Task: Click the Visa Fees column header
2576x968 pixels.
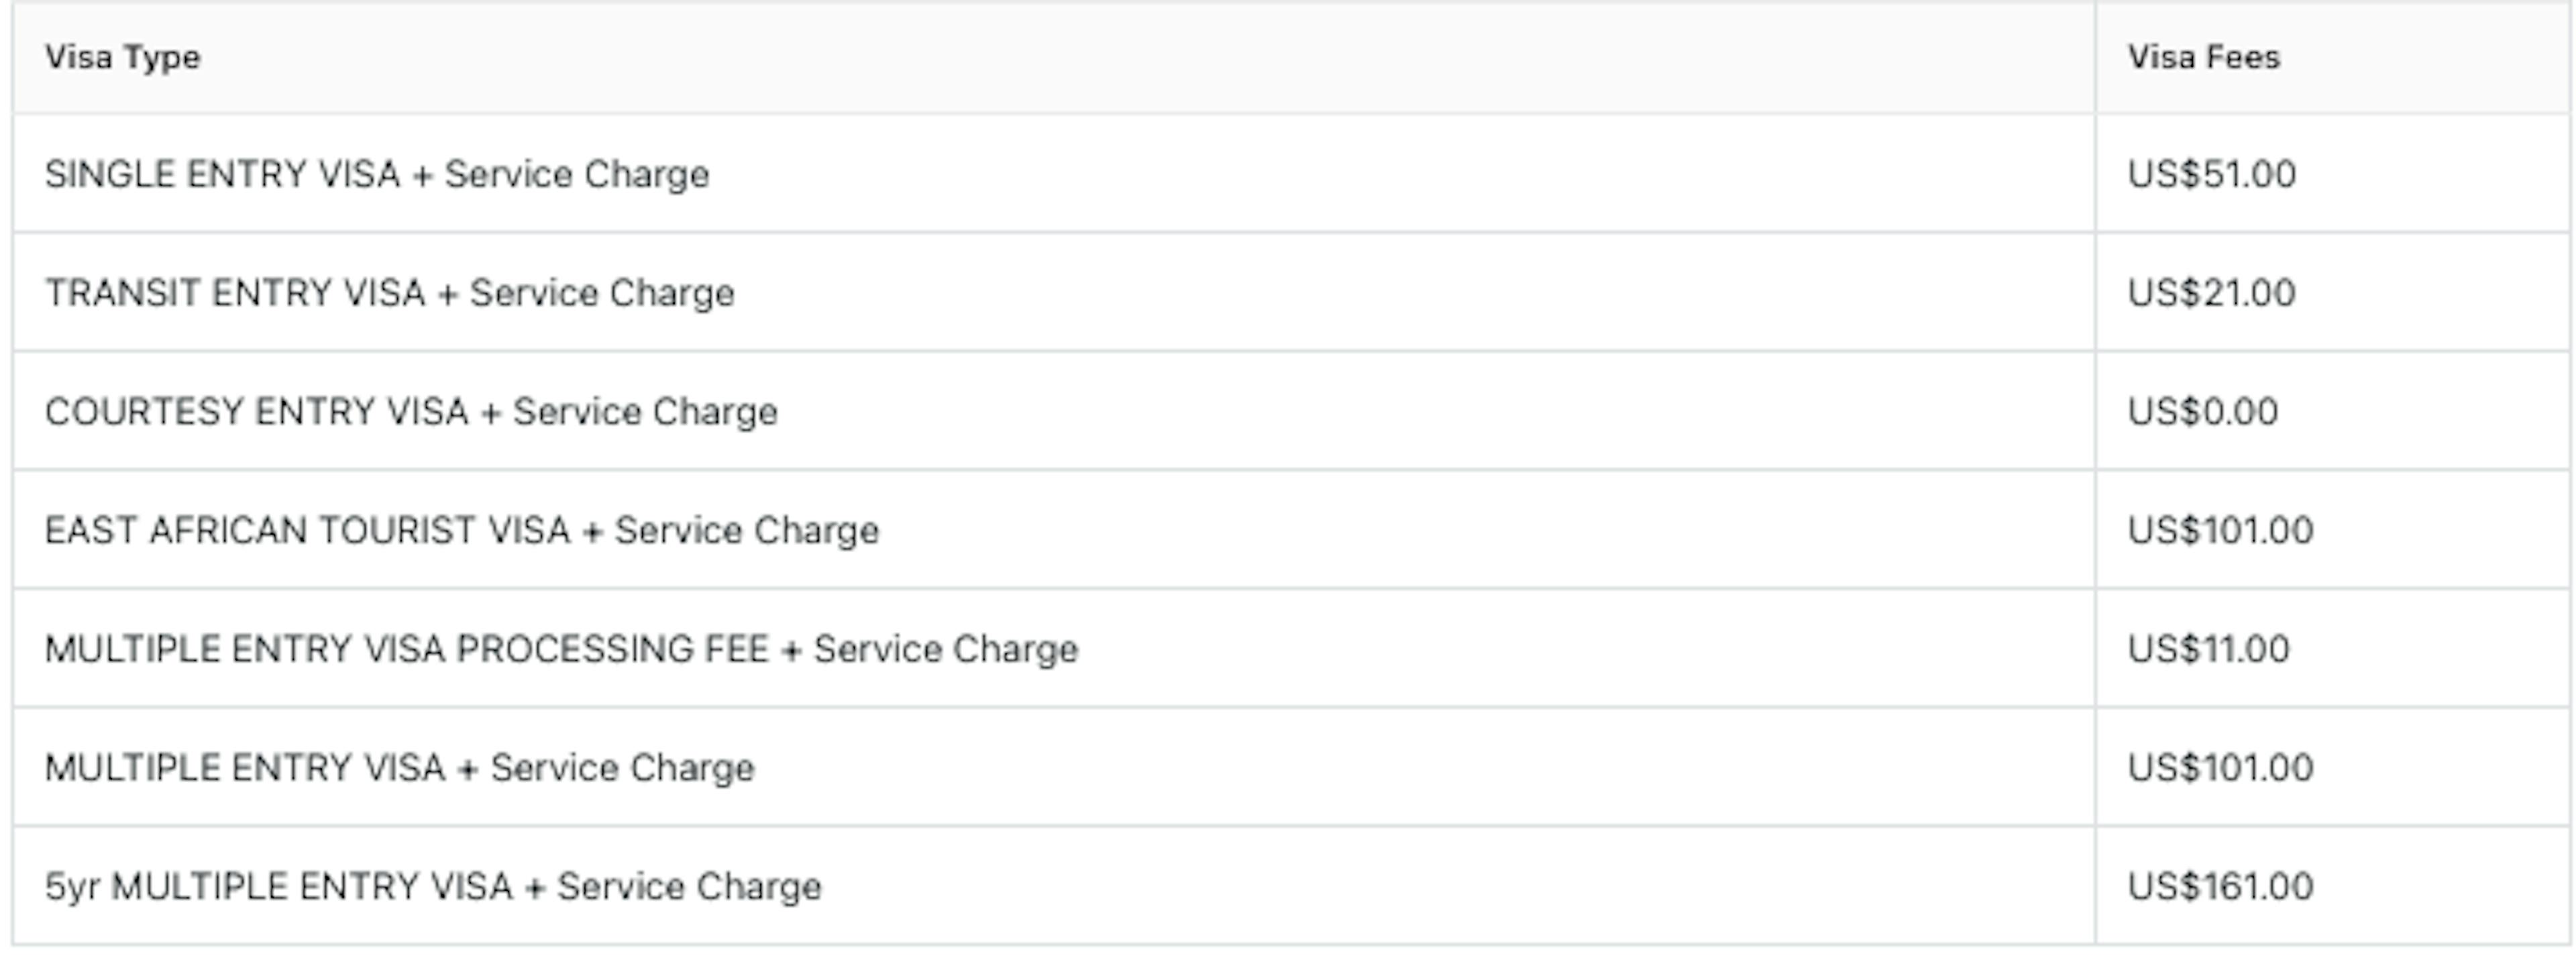Action: [2203, 58]
